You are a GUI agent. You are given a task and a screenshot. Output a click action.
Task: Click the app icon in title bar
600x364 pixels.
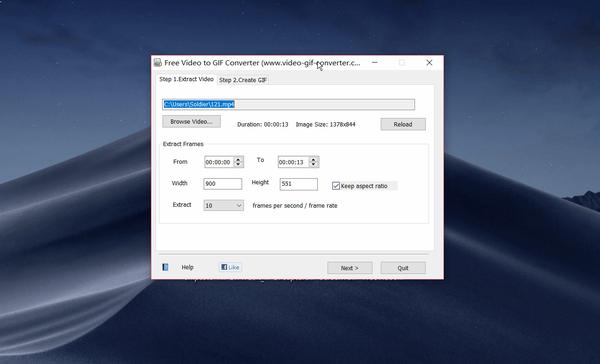pyautogui.click(x=158, y=63)
